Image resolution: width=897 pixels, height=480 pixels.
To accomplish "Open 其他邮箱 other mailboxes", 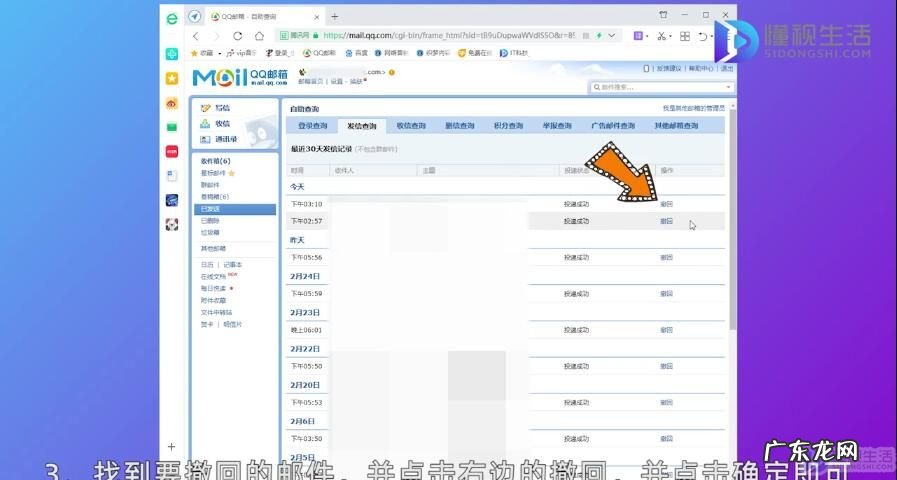I will 213,249.
